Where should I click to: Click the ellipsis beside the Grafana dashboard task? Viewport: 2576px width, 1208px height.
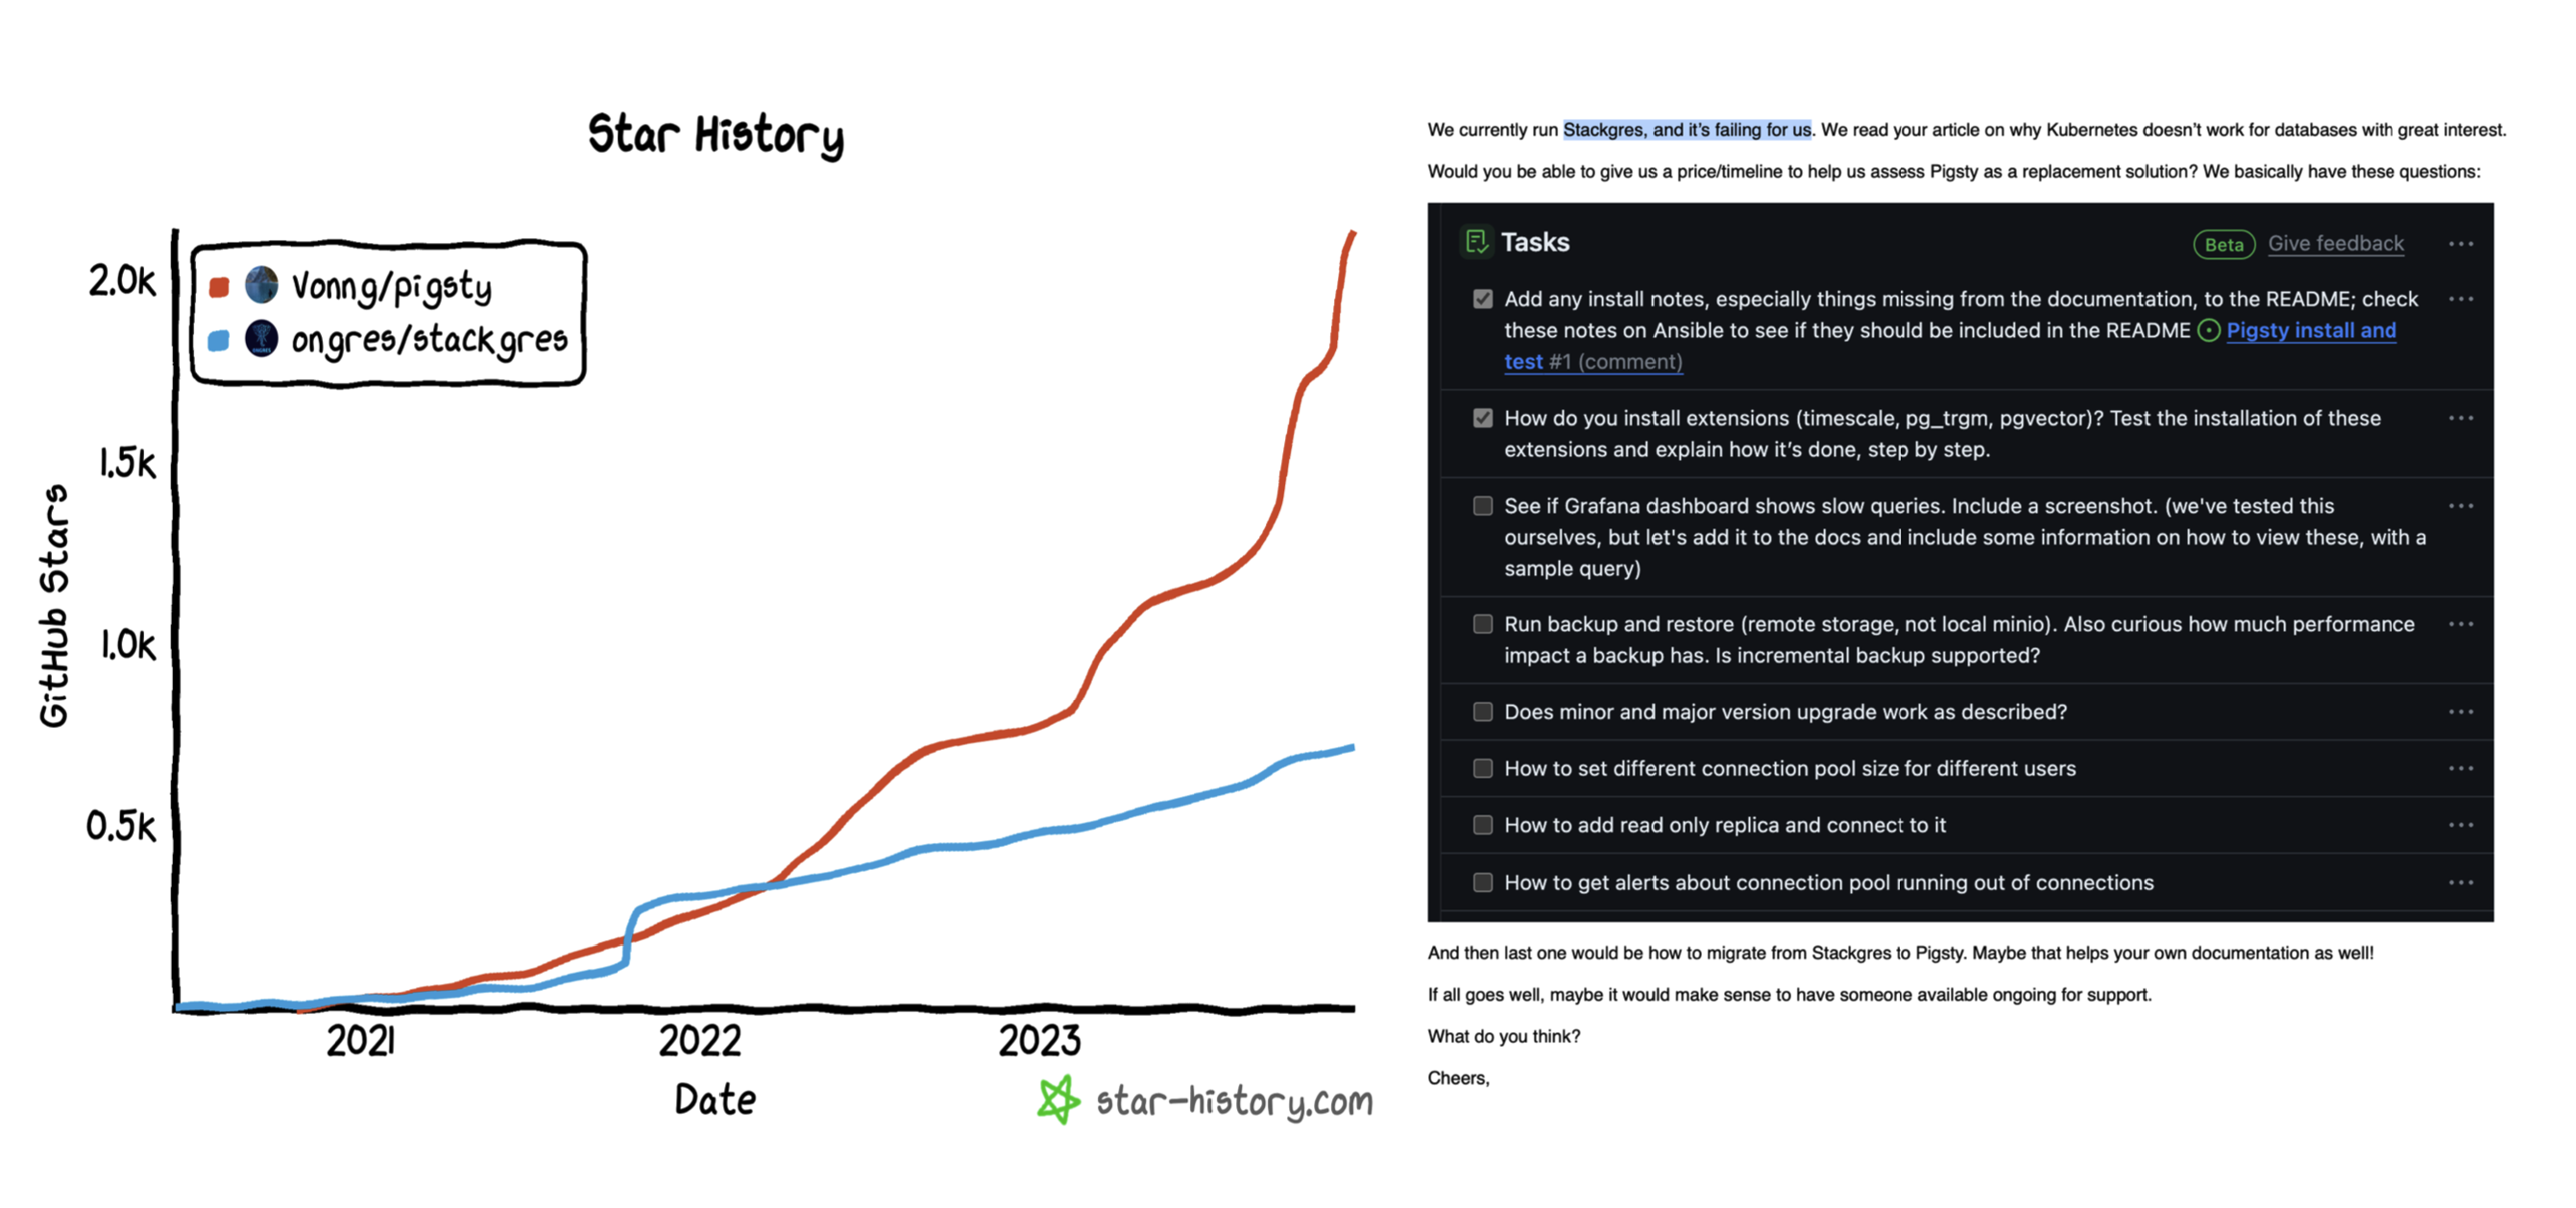coord(2464,506)
